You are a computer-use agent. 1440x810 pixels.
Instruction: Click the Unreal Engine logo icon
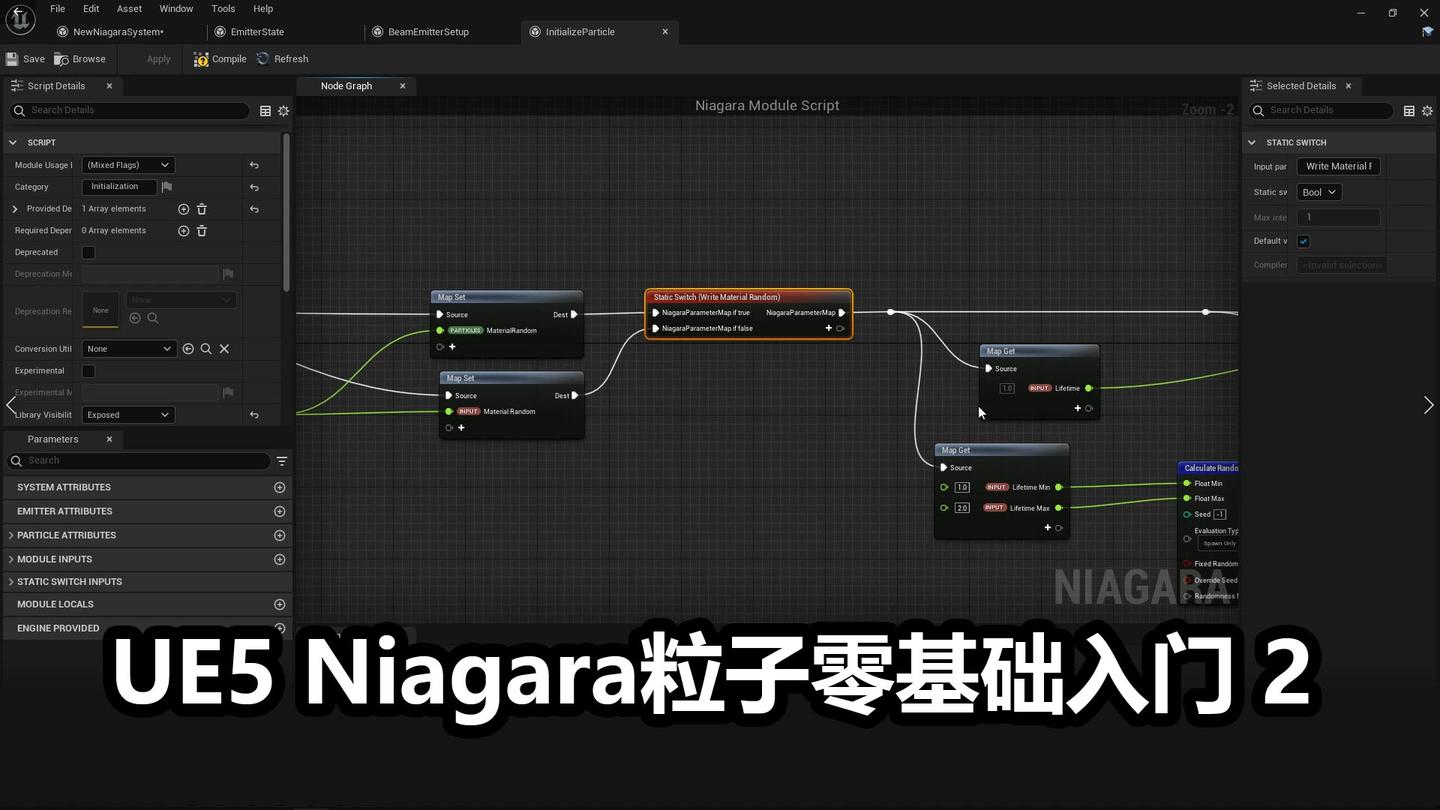[x=20, y=19]
